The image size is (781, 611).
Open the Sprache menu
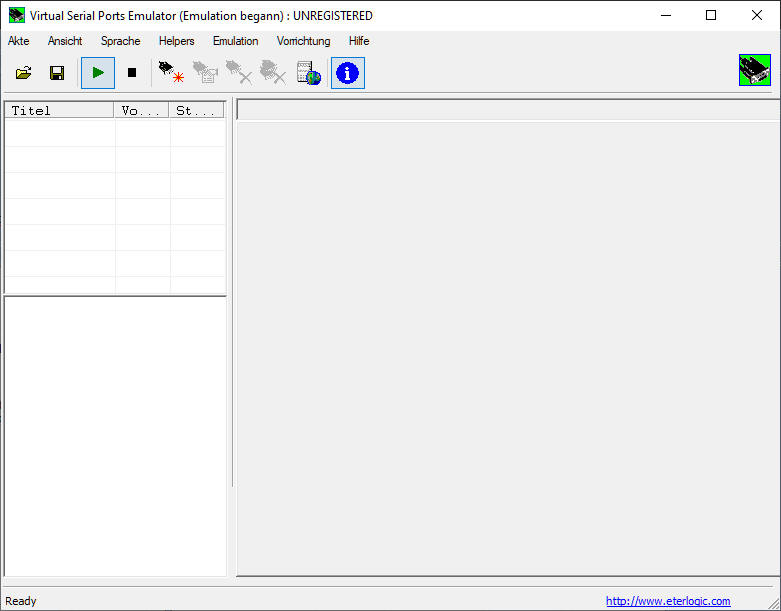coord(121,41)
